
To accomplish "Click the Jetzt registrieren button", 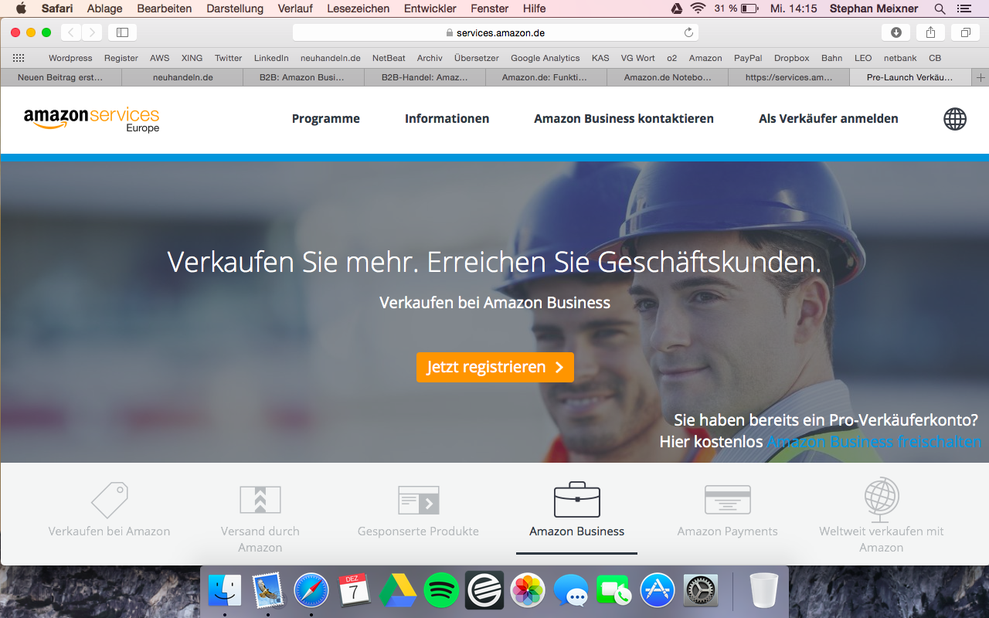I will [x=495, y=367].
